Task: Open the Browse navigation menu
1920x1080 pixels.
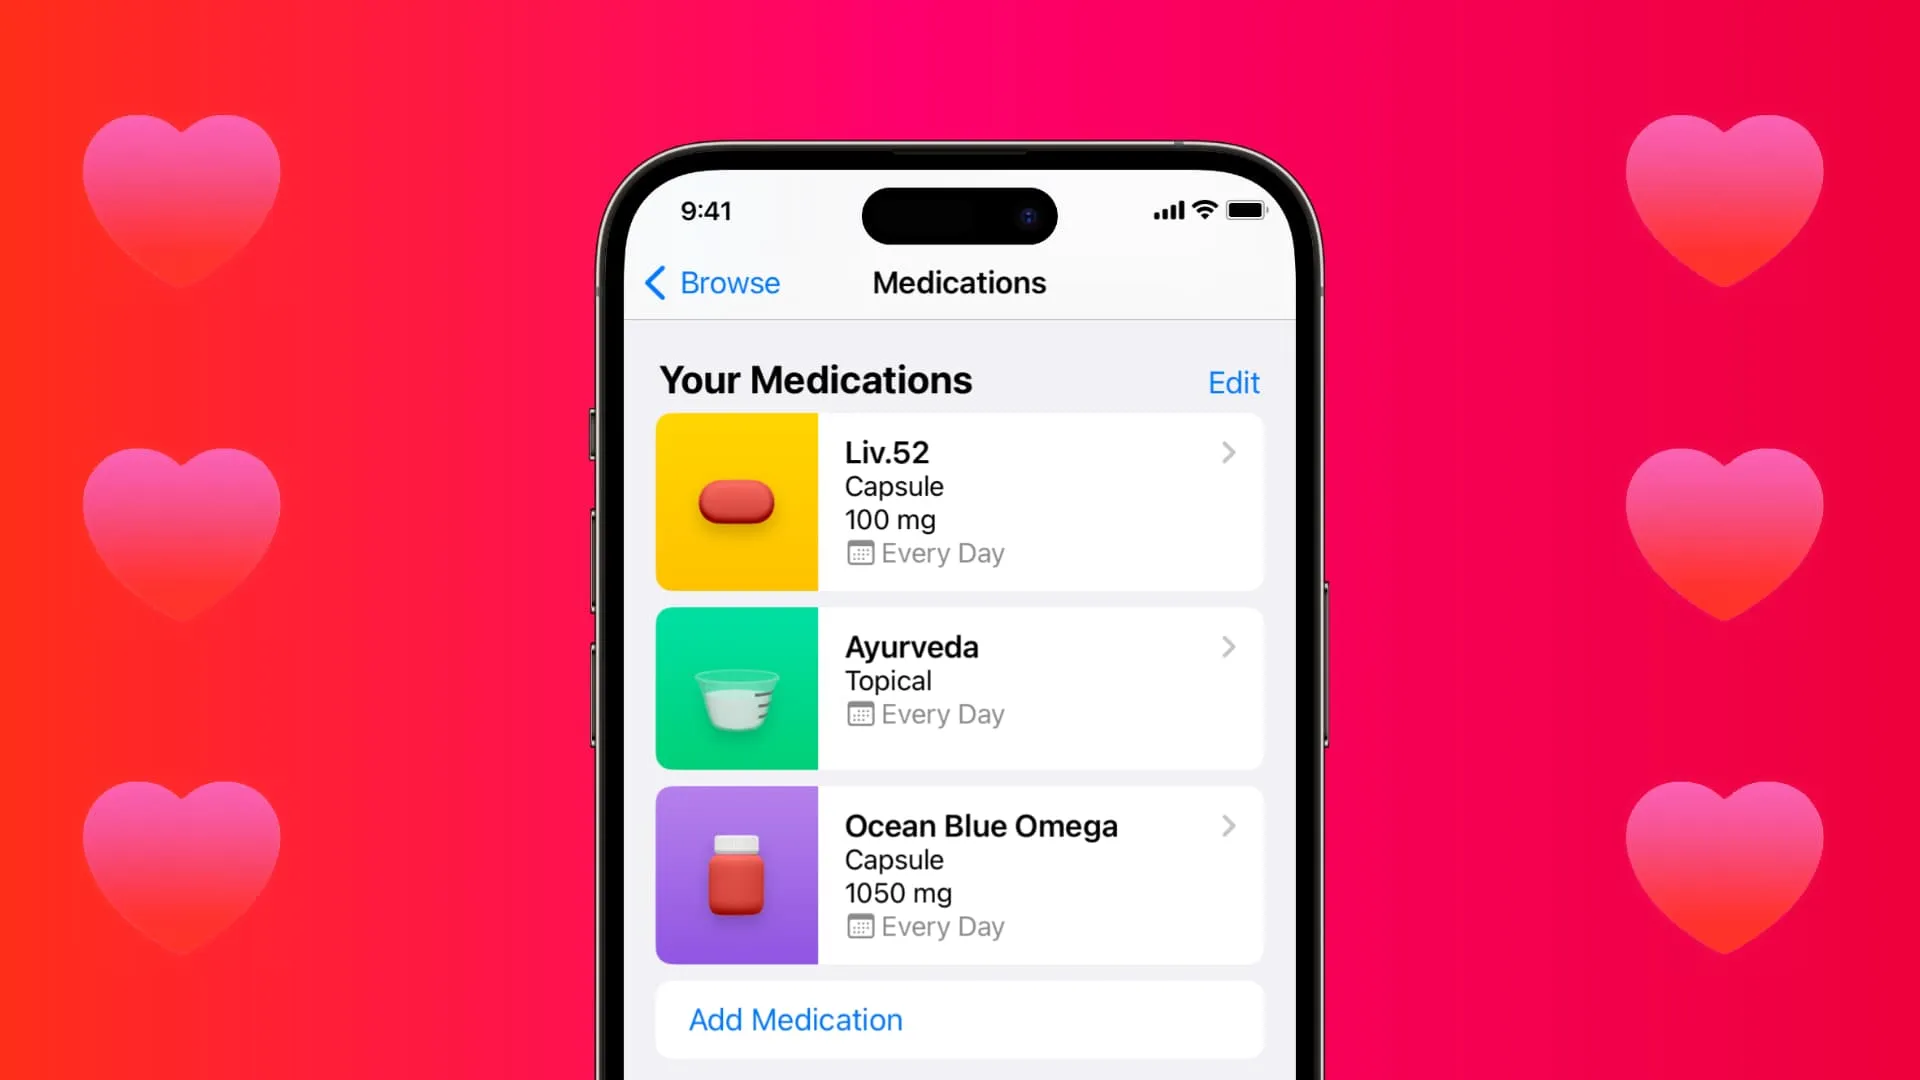Action: 711,282
